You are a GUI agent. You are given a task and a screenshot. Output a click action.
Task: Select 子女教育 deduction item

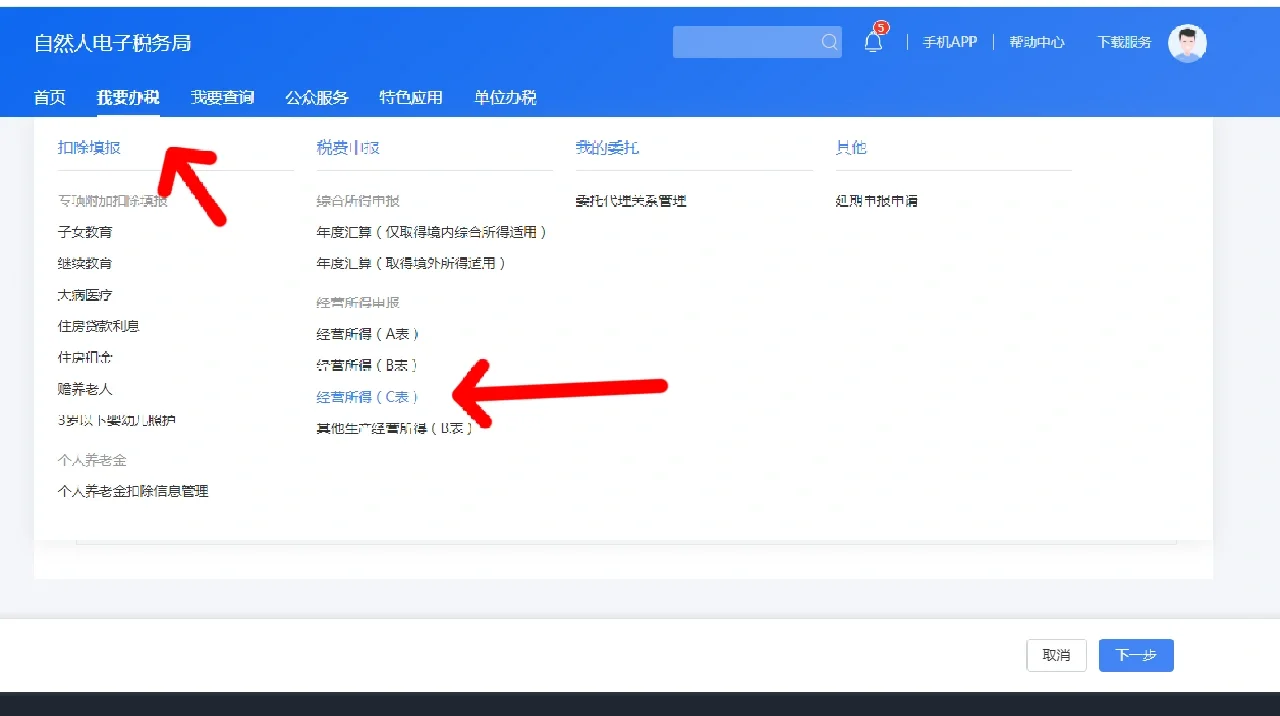[x=85, y=232]
